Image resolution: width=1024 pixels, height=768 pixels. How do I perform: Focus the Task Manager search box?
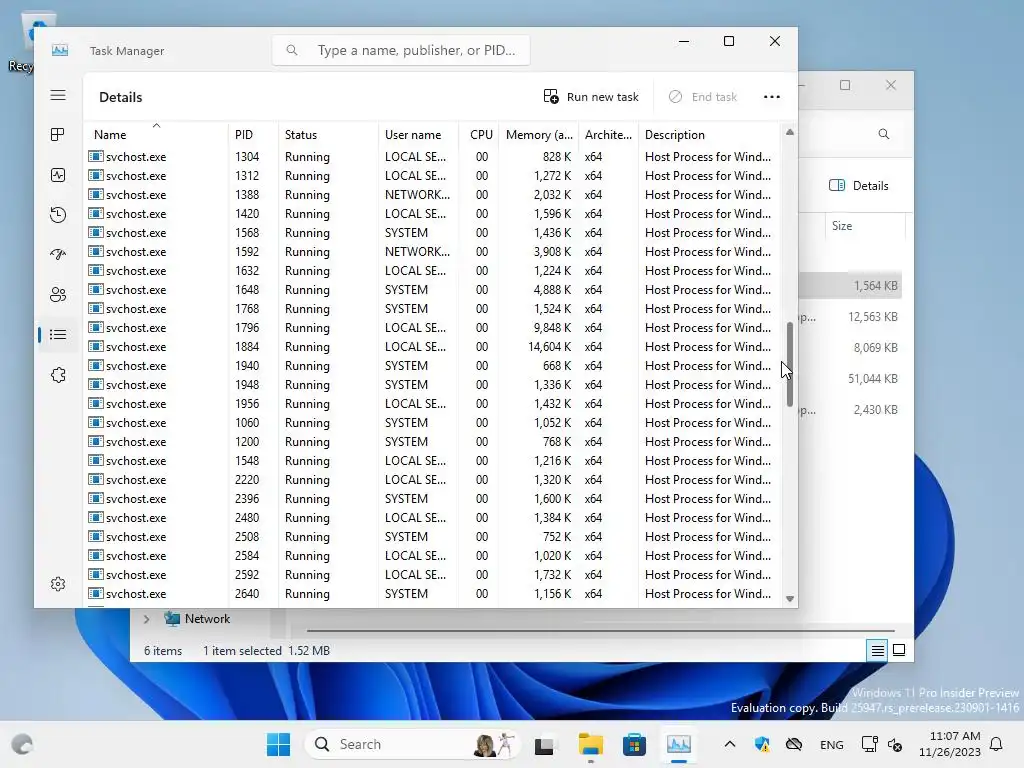pyautogui.click(x=401, y=50)
